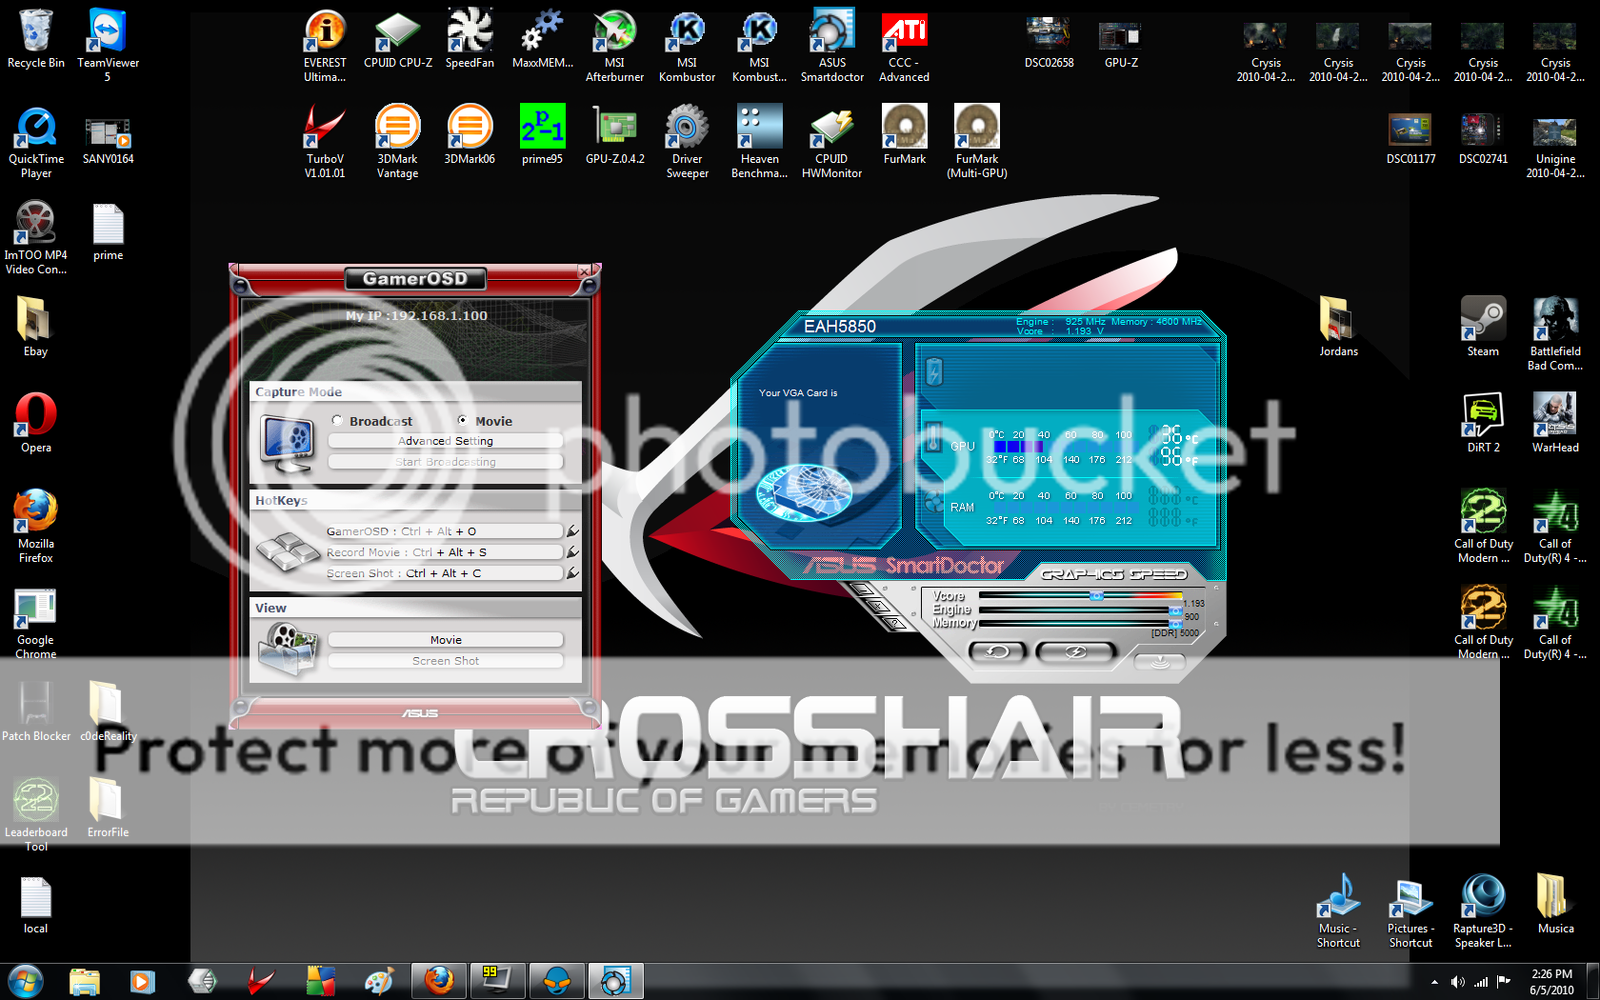Viewport: 1600px width, 1000px height.
Task: Open the DSC02658 image thumbnail
Action: (x=1049, y=40)
